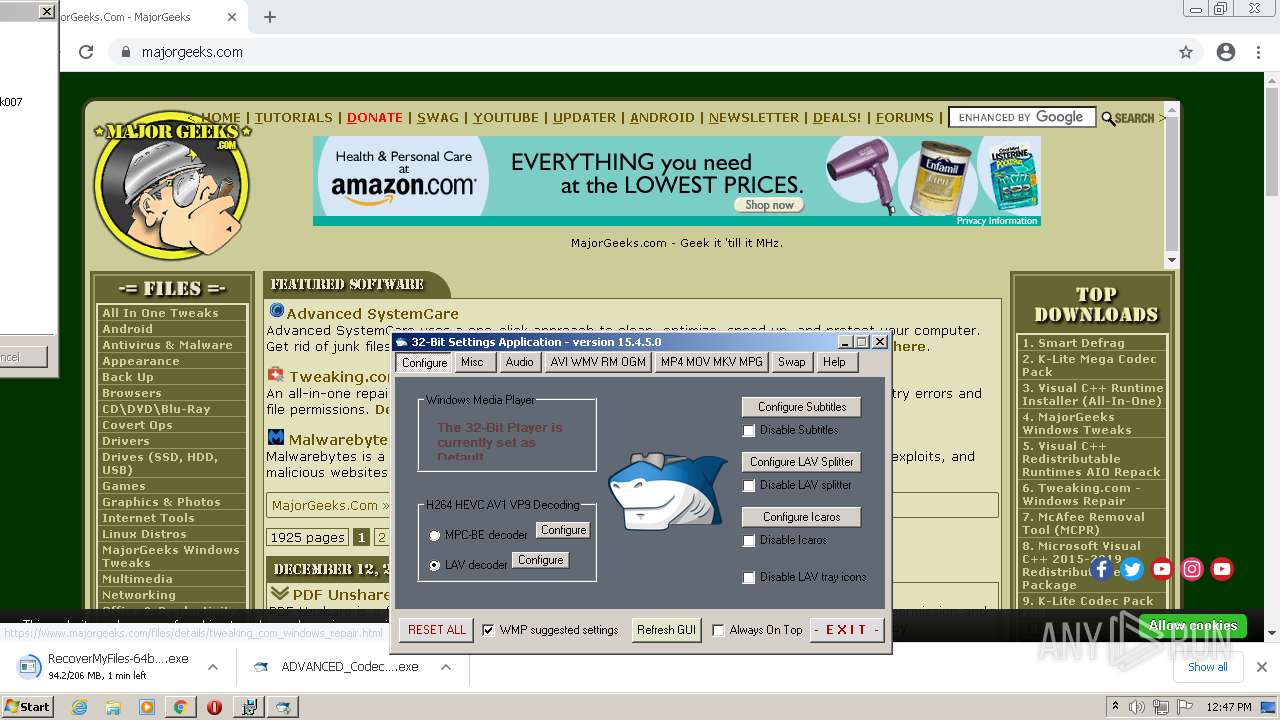
Task: Click the Twitter social icon
Action: pyautogui.click(x=1132, y=569)
